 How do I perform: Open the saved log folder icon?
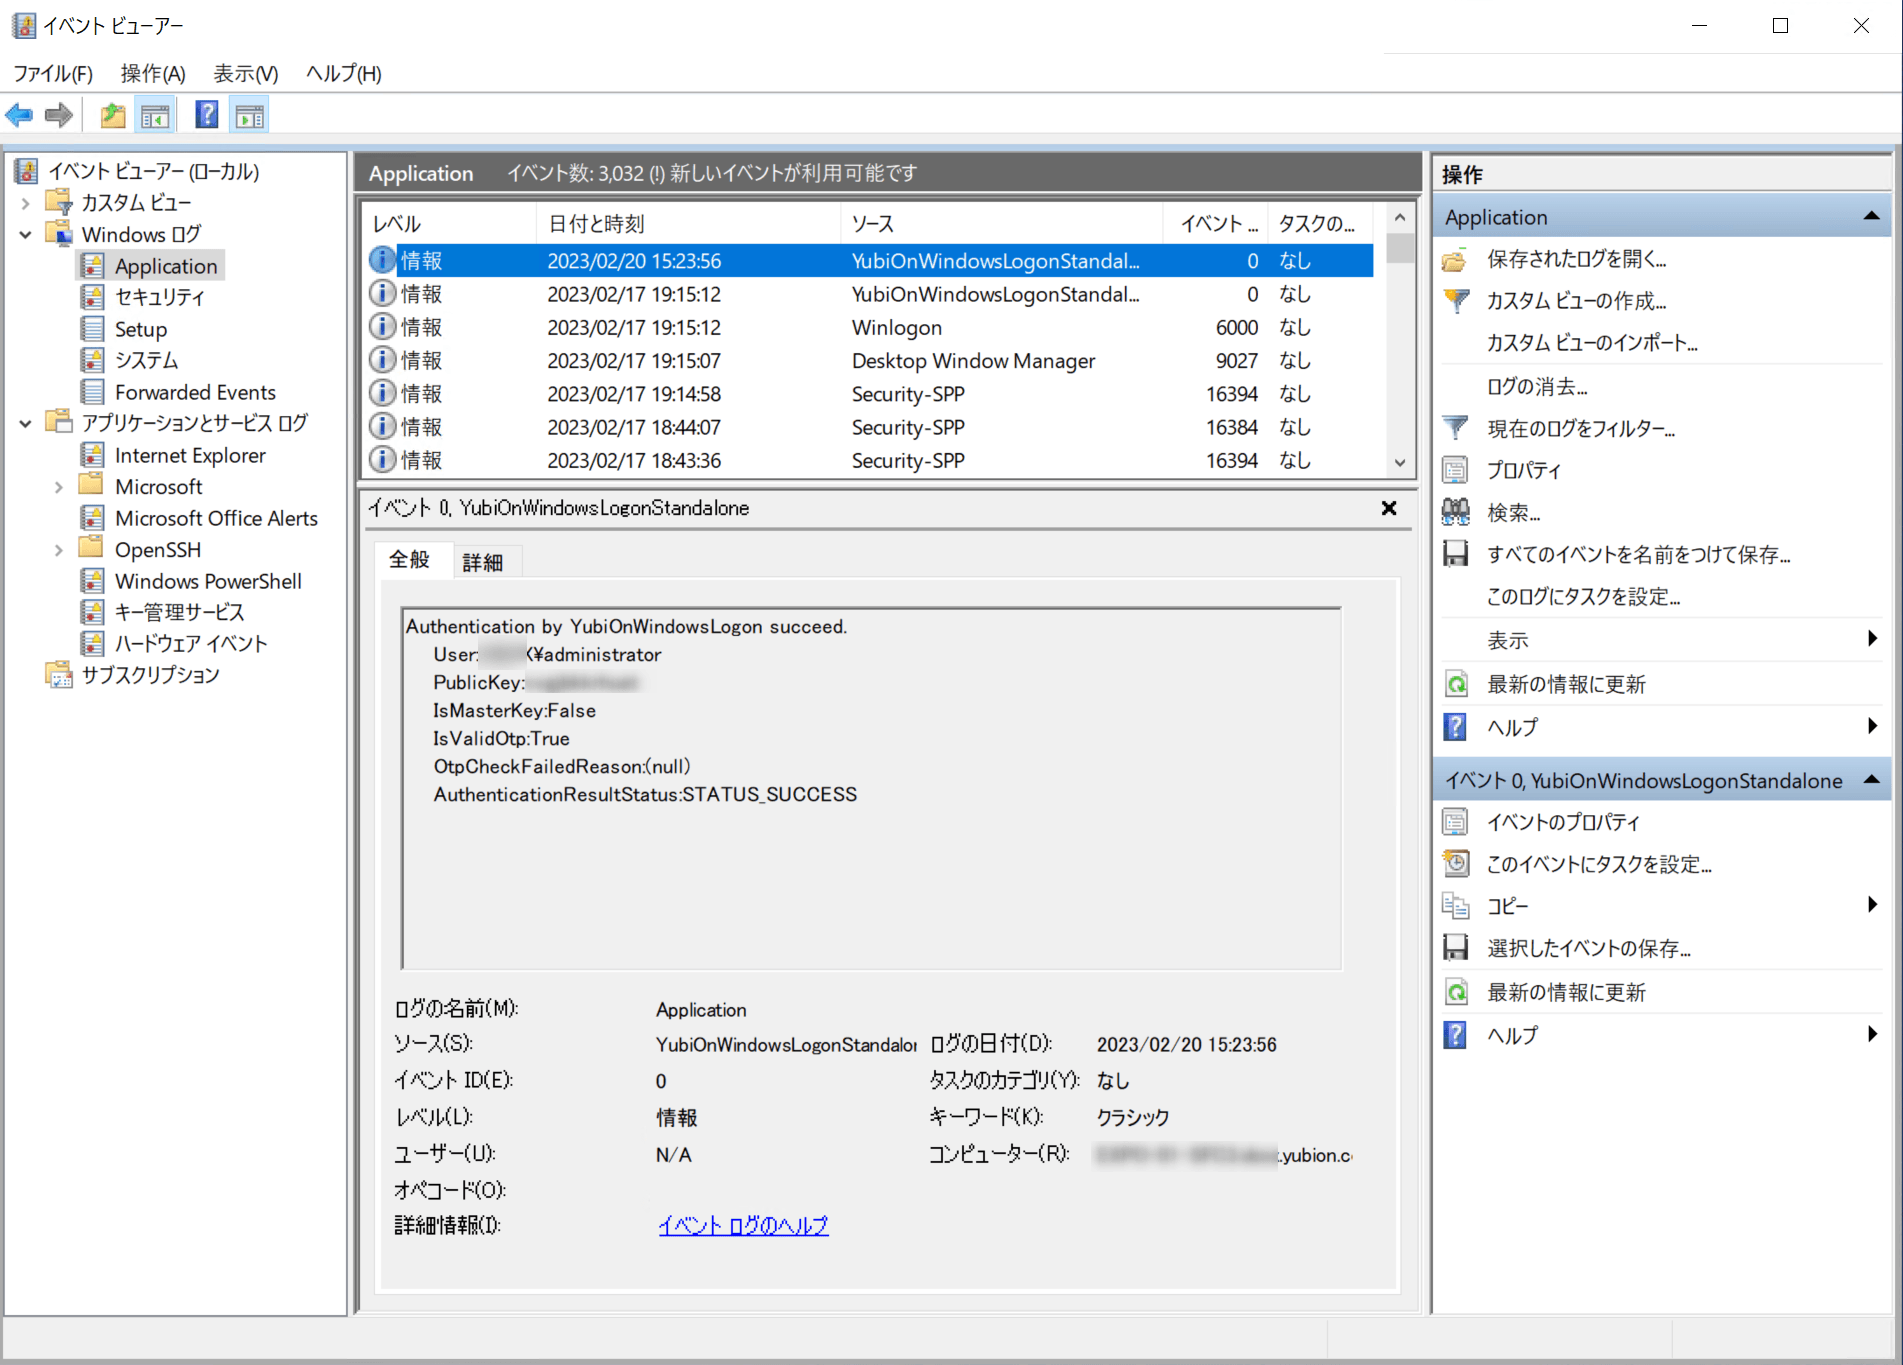click(1455, 260)
